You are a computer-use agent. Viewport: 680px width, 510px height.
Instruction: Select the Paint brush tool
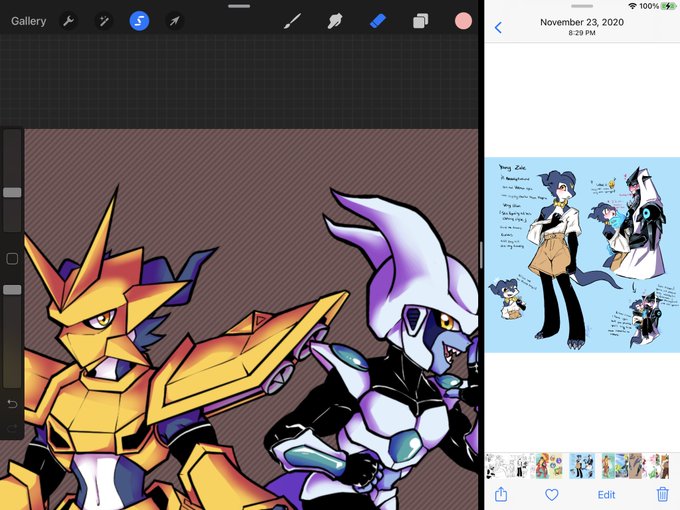point(292,21)
